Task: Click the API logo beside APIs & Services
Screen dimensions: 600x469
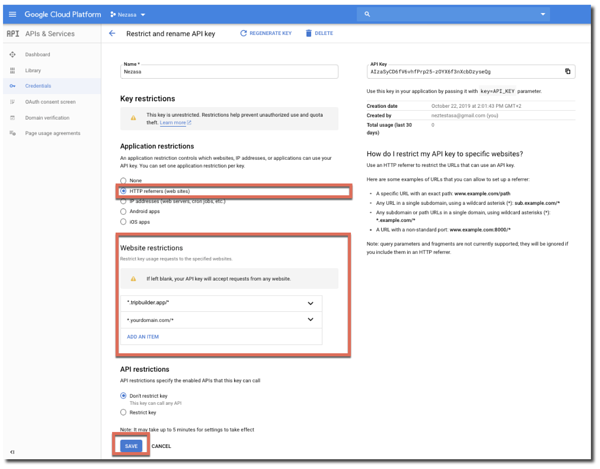Action: [13, 34]
